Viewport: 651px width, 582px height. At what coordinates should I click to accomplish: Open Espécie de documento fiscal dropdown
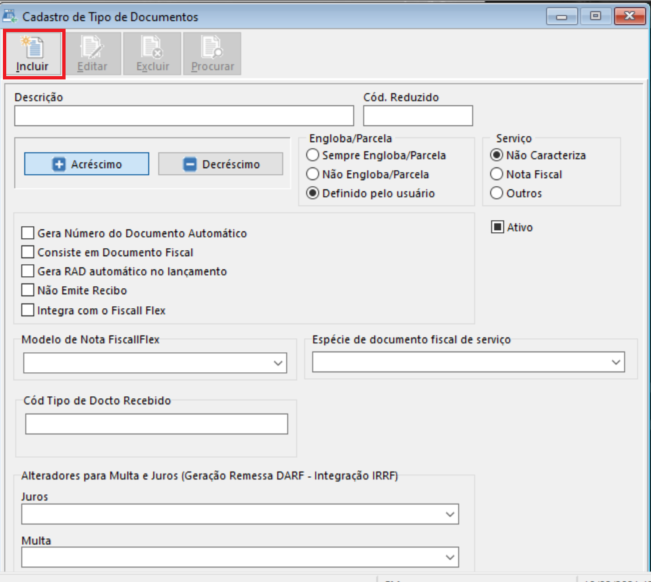(x=468, y=362)
